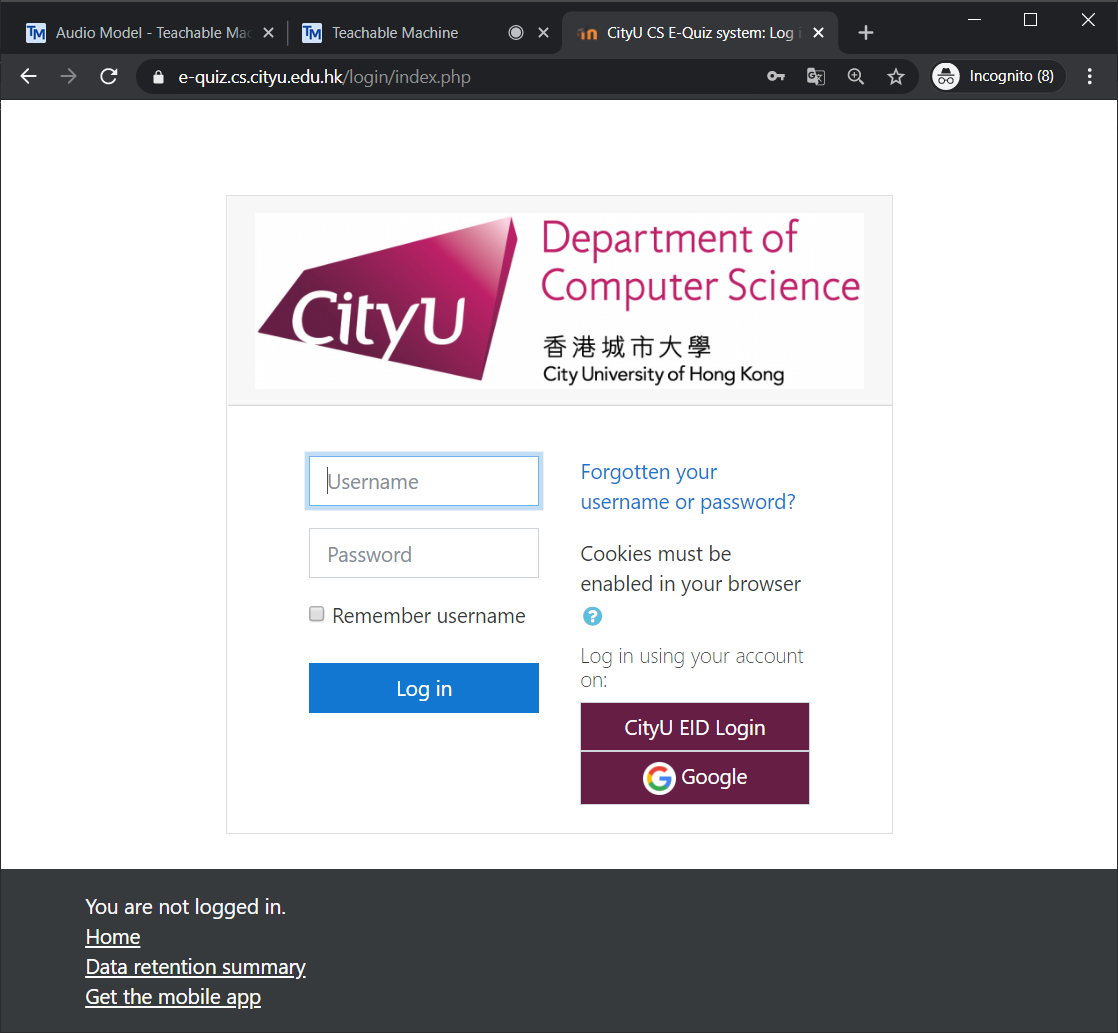Focus the Username input field

tap(424, 481)
